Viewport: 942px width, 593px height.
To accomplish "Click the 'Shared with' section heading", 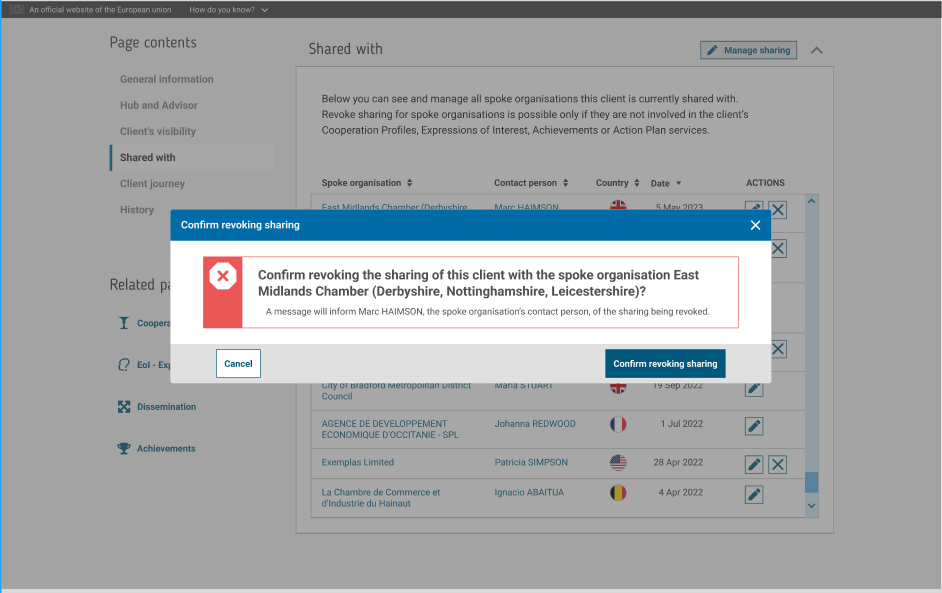I will [345, 49].
